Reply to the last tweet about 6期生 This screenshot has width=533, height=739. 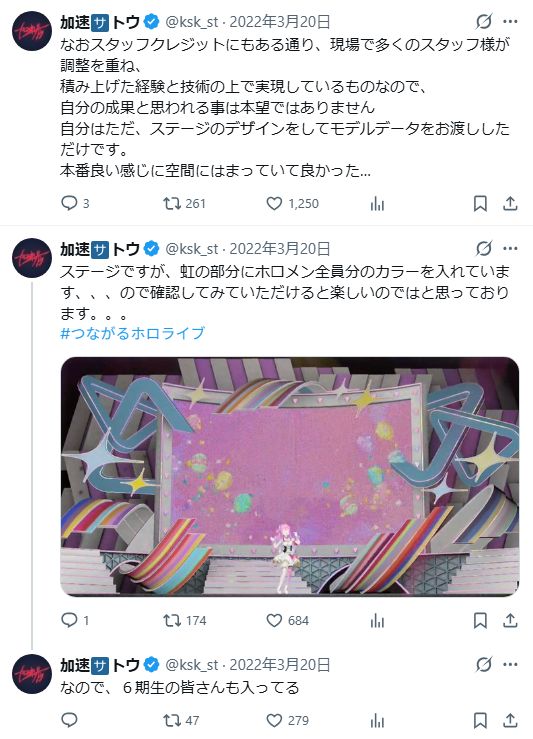(69, 720)
